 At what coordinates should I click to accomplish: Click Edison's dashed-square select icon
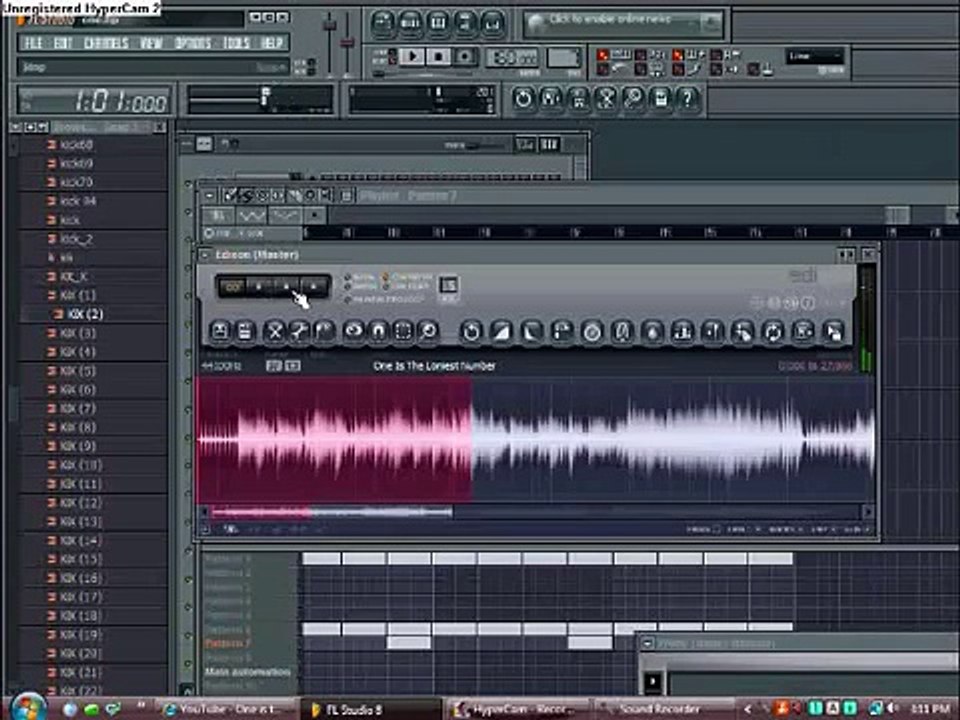point(403,331)
